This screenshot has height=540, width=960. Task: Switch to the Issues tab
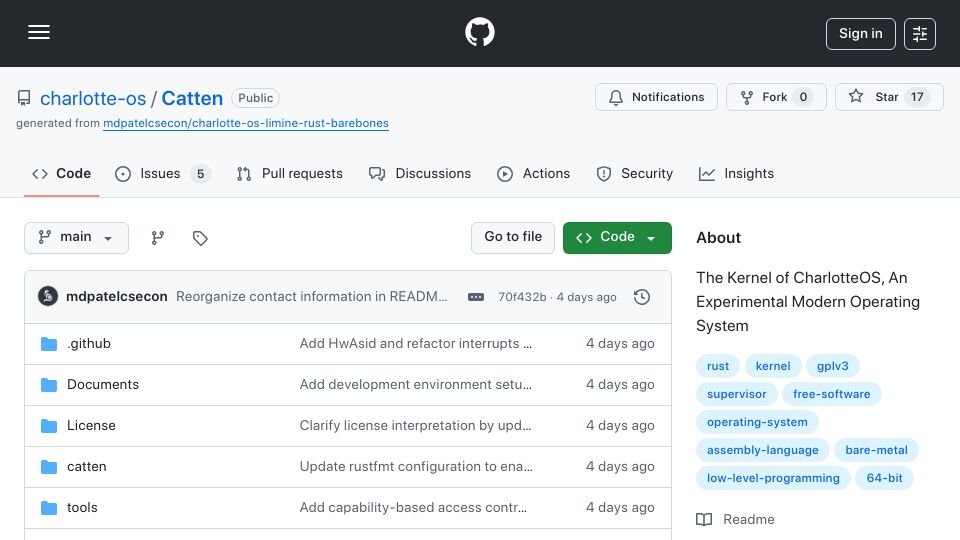(163, 174)
